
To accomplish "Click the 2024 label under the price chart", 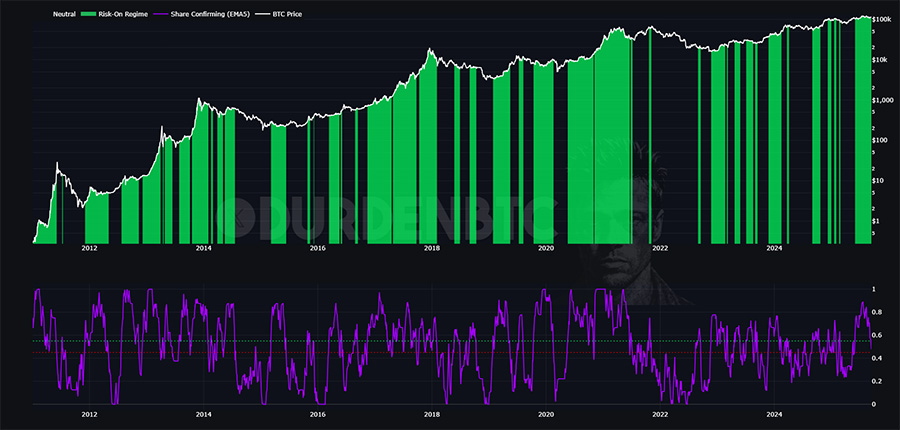I will pyautogui.click(x=774, y=247).
